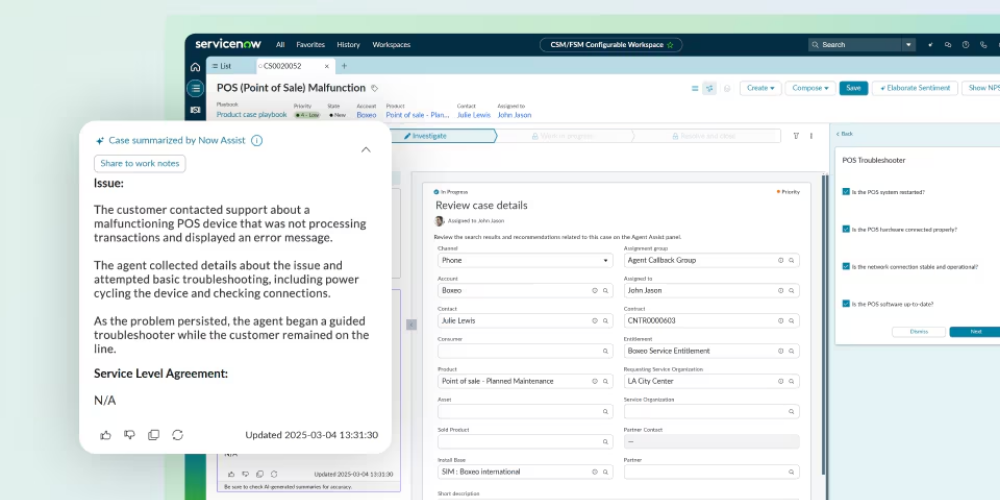Viewport: 1000px width, 500px height.
Task: Click the filter icon beside the playbook stages
Action: (796, 136)
